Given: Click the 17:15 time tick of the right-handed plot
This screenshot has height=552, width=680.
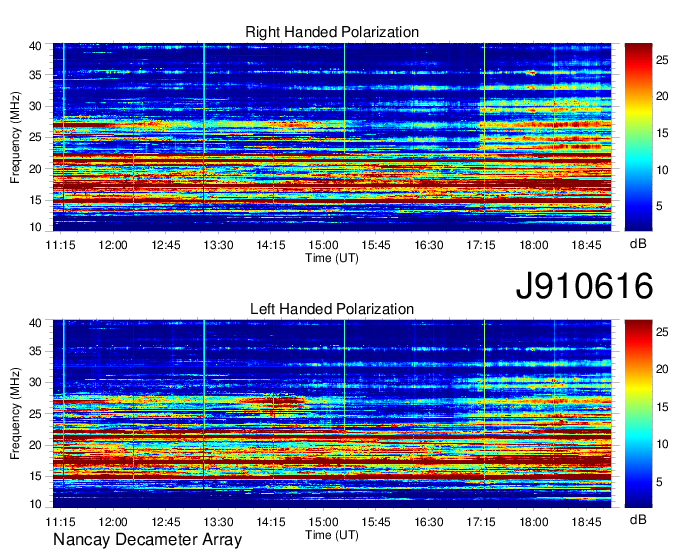Looking at the screenshot, I should click(x=481, y=245).
